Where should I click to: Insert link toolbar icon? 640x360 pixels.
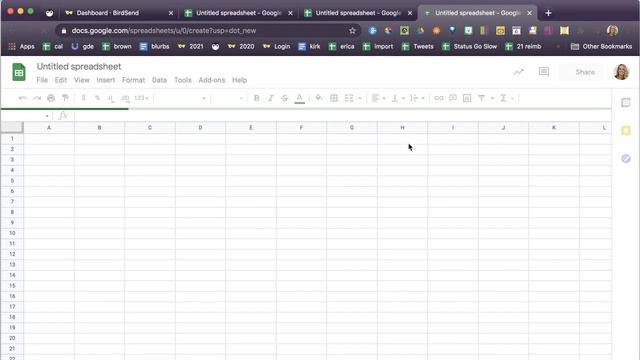click(x=439, y=98)
